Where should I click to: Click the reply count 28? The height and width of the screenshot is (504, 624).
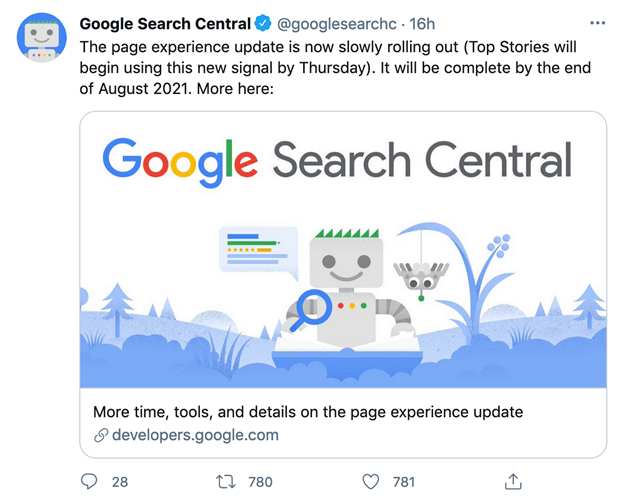(x=120, y=481)
